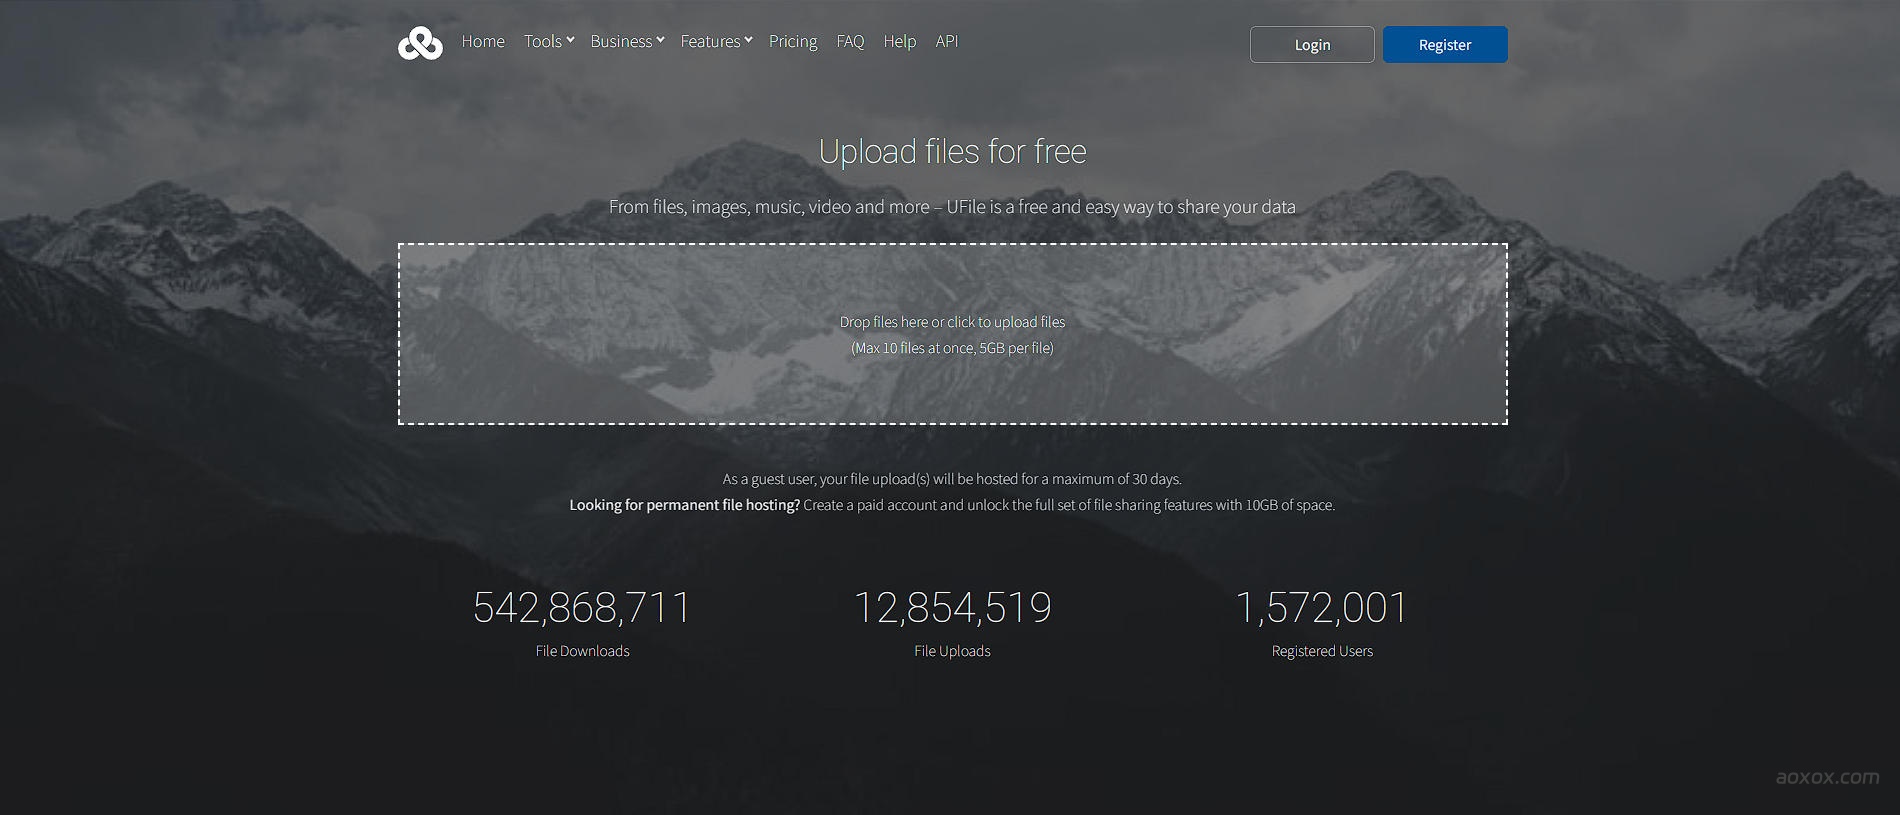
Task: Open the Pricing page
Action: (793, 41)
